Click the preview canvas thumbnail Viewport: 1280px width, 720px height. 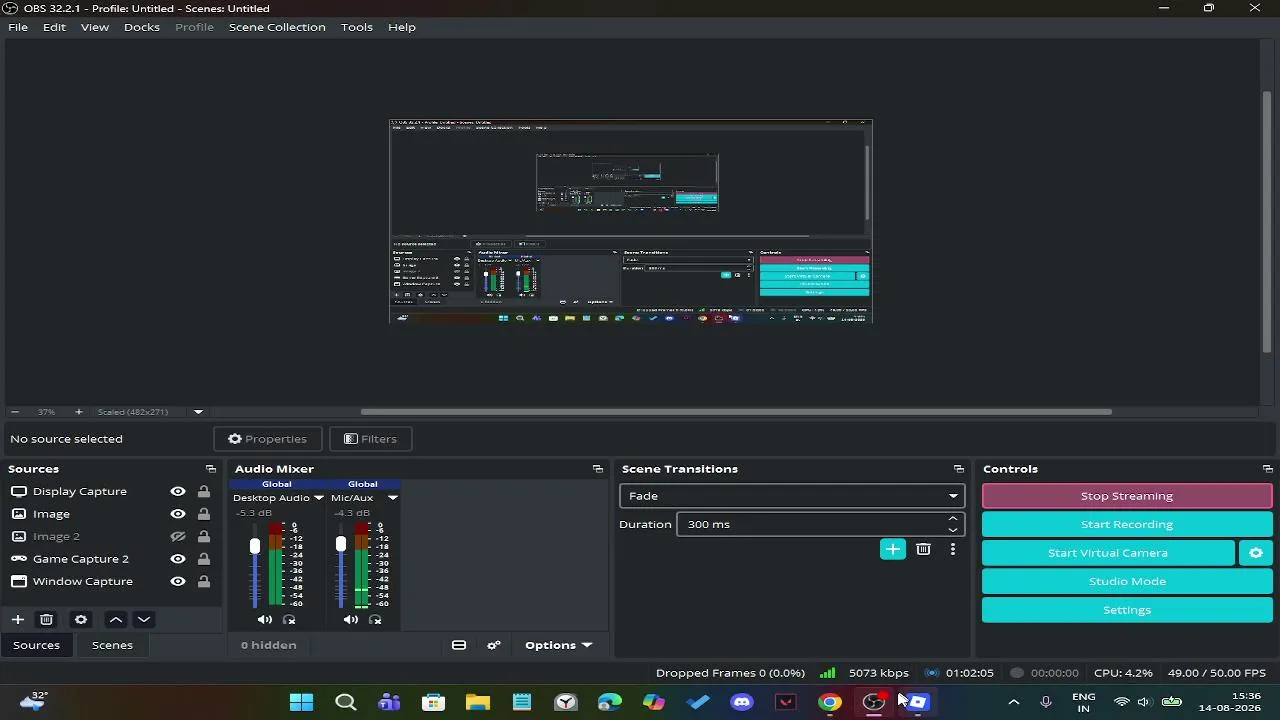click(x=631, y=221)
